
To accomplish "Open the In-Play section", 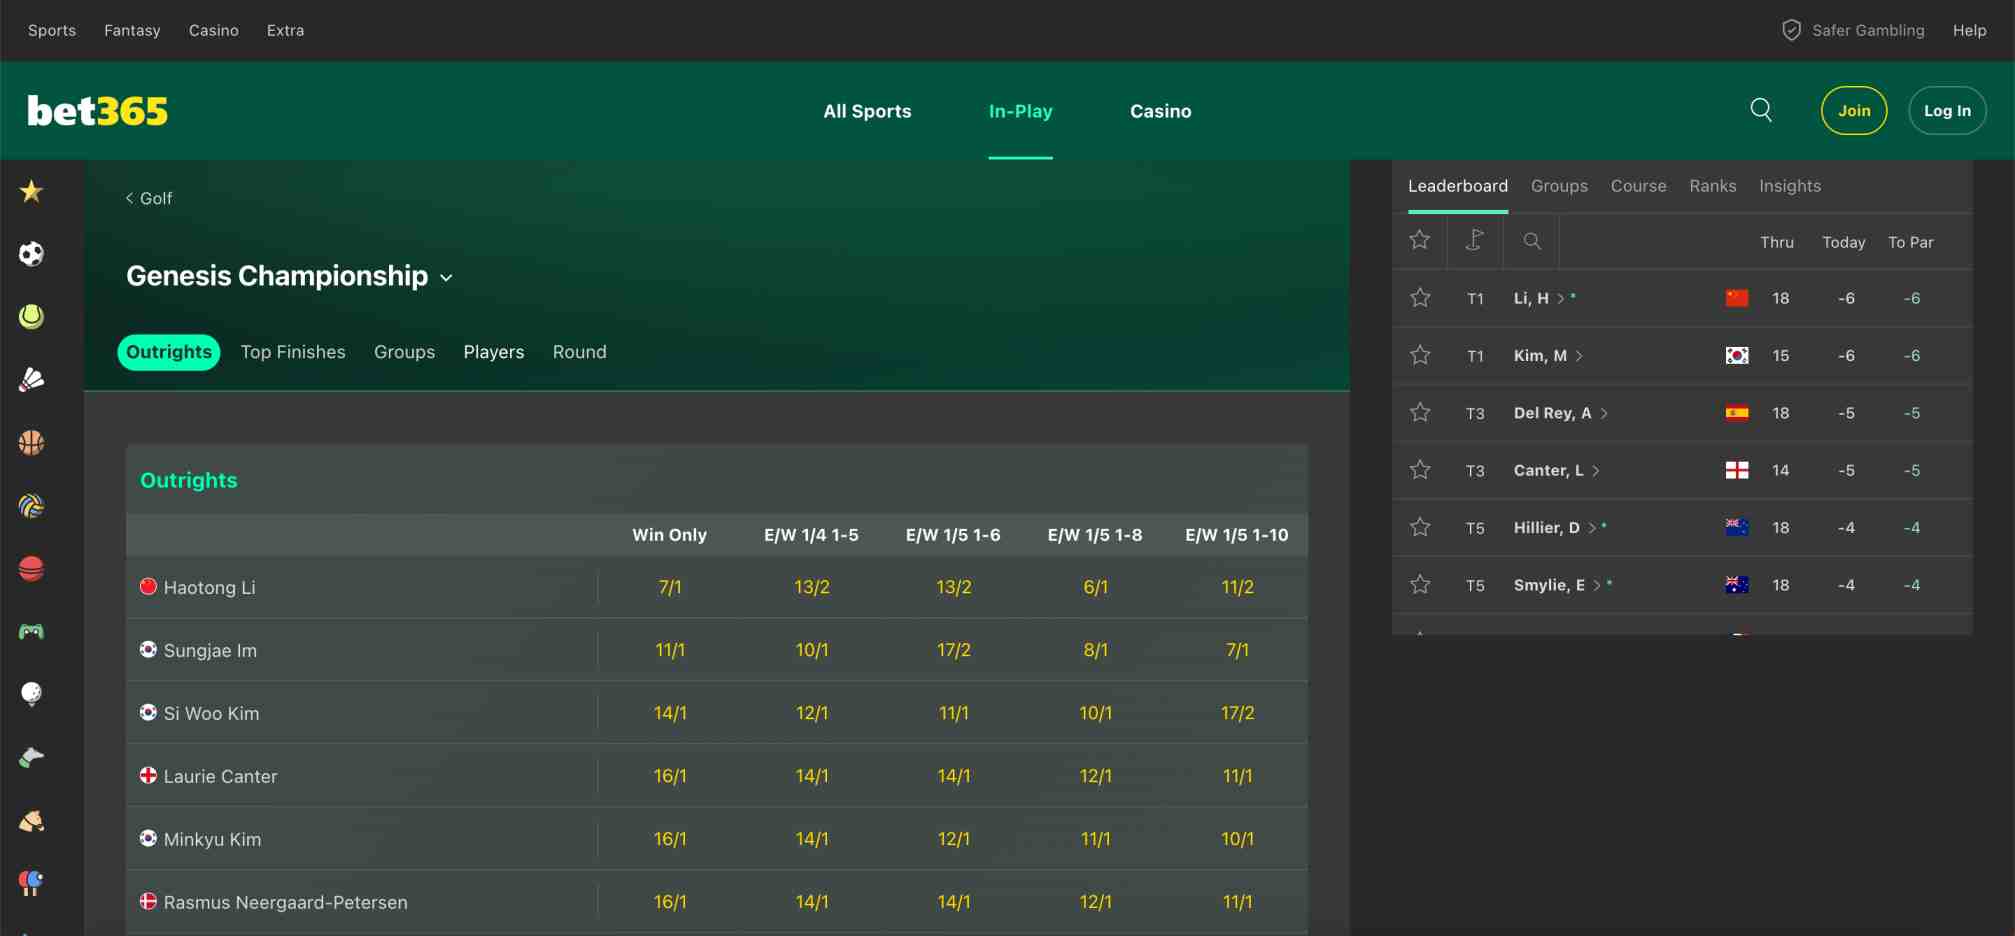I will 1020,111.
